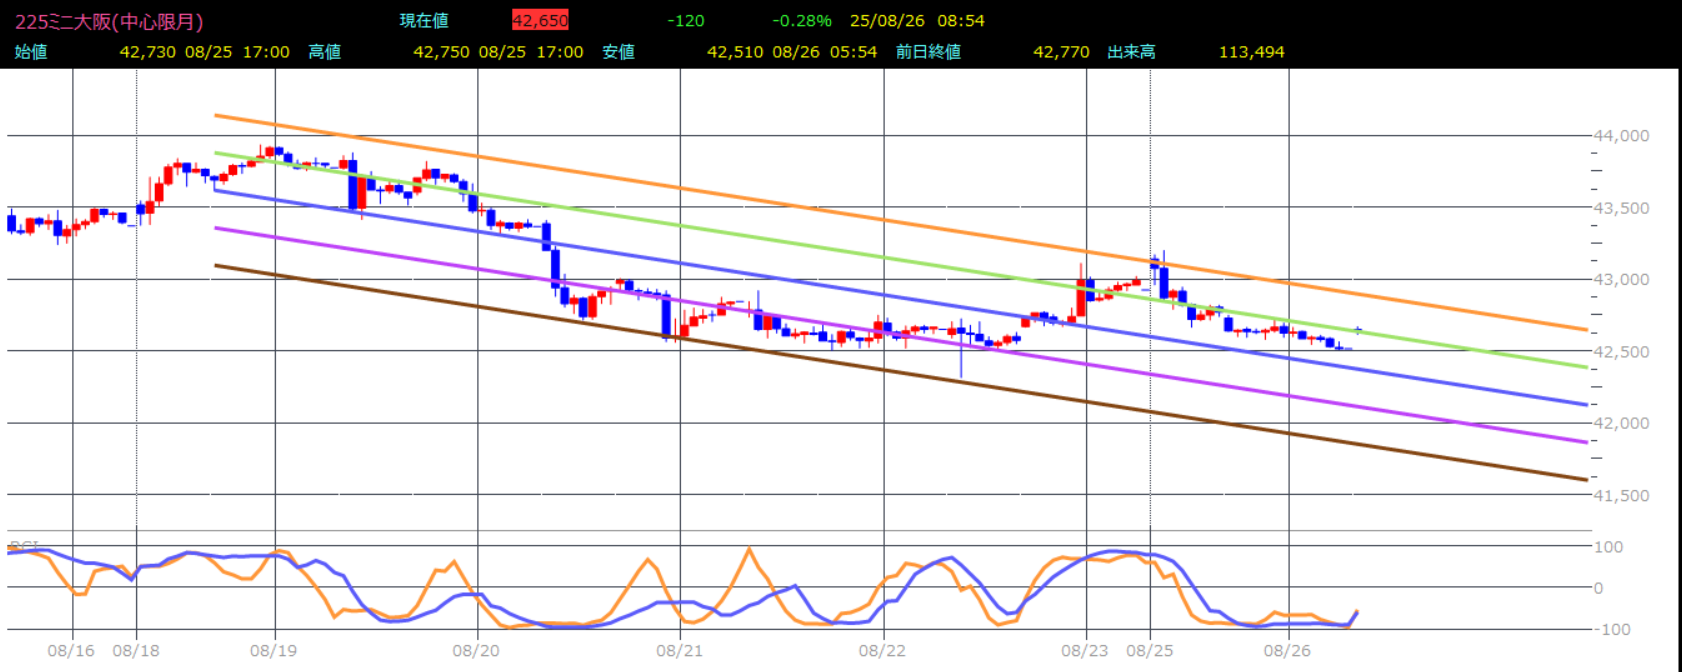Select the 08/21 date axis marker
Viewport: 1682px width, 672px height.
tap(680, 651)
